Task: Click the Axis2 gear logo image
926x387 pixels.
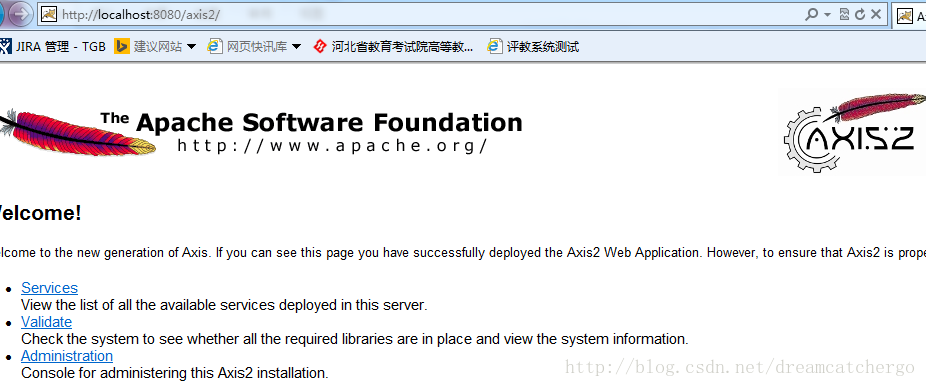Action: coord(853,132)
